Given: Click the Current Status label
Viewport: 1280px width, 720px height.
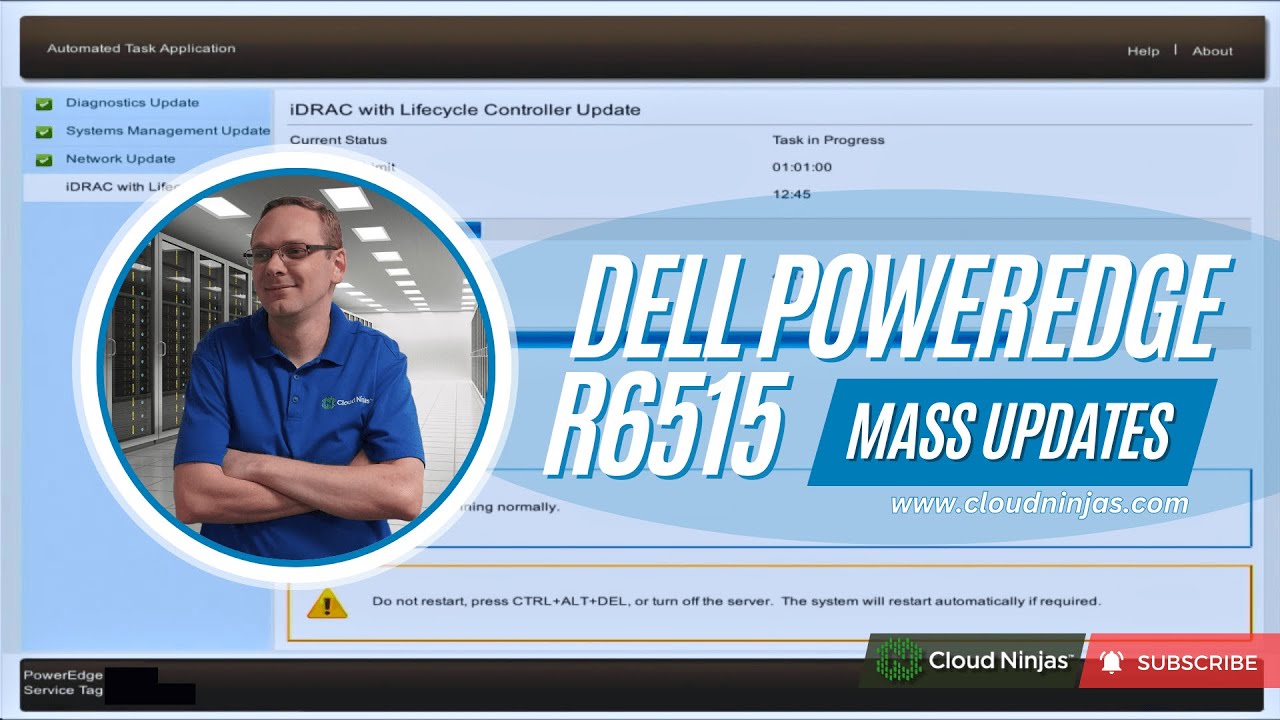Looking at the screenshot, I should (x=338, y=140).
